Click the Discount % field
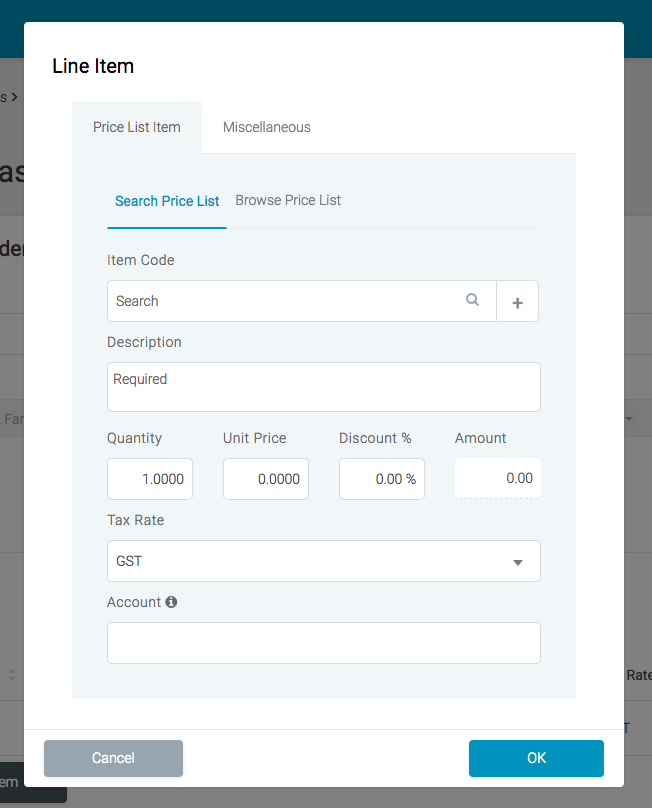Screen dimensions: 652x808 (381, 479)
